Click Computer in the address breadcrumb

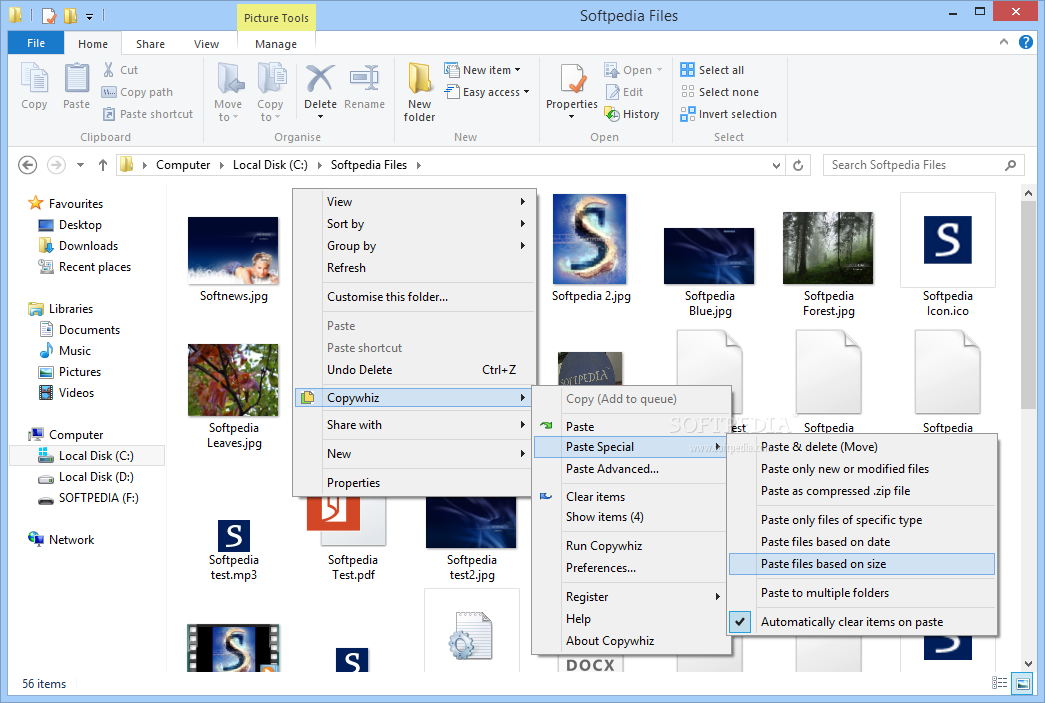click(183, 165)
